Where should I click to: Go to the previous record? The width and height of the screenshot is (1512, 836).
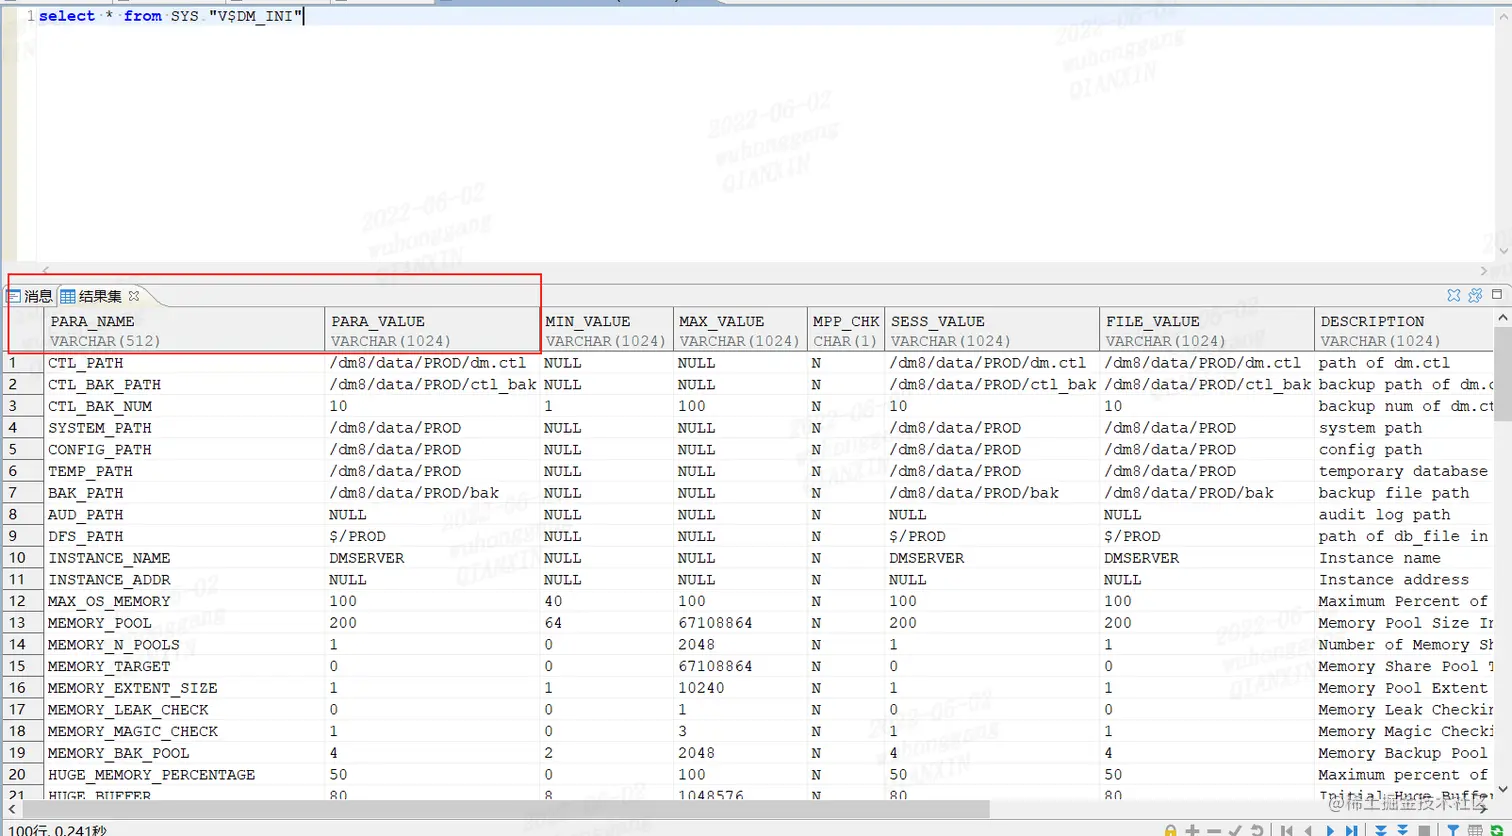pos(1308,831)
